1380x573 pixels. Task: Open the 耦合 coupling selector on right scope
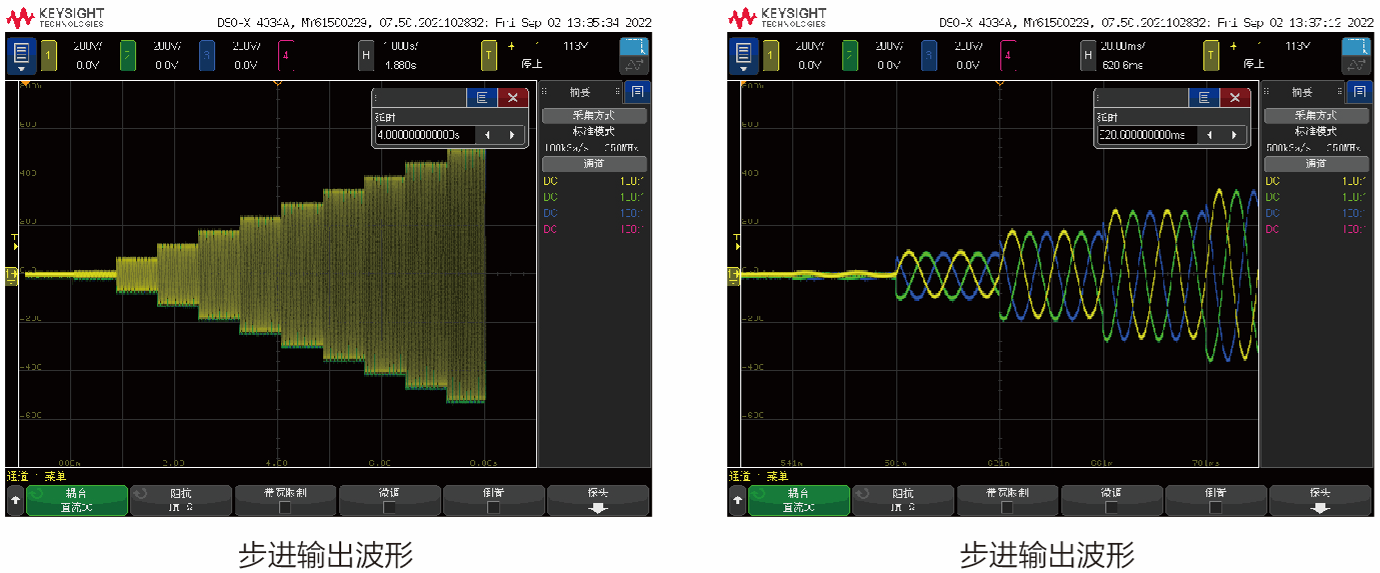click(x=799, y=500)
